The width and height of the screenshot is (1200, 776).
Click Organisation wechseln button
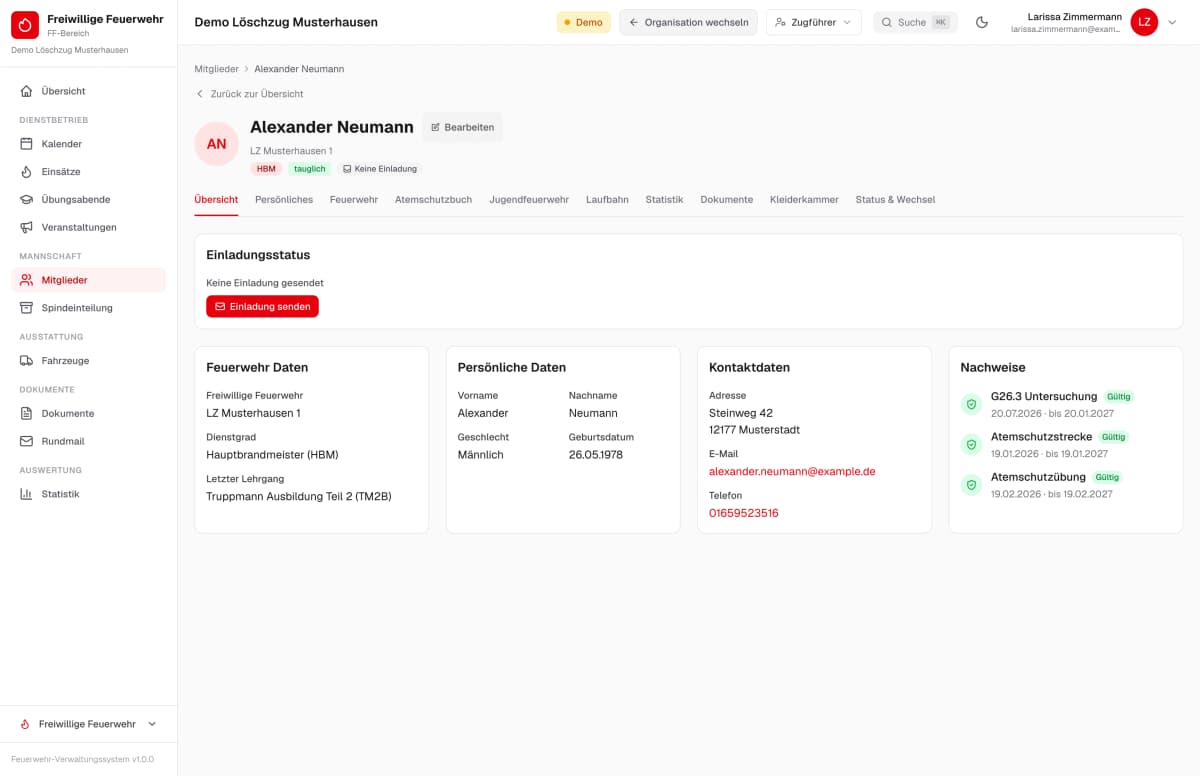tap(688, 22)
